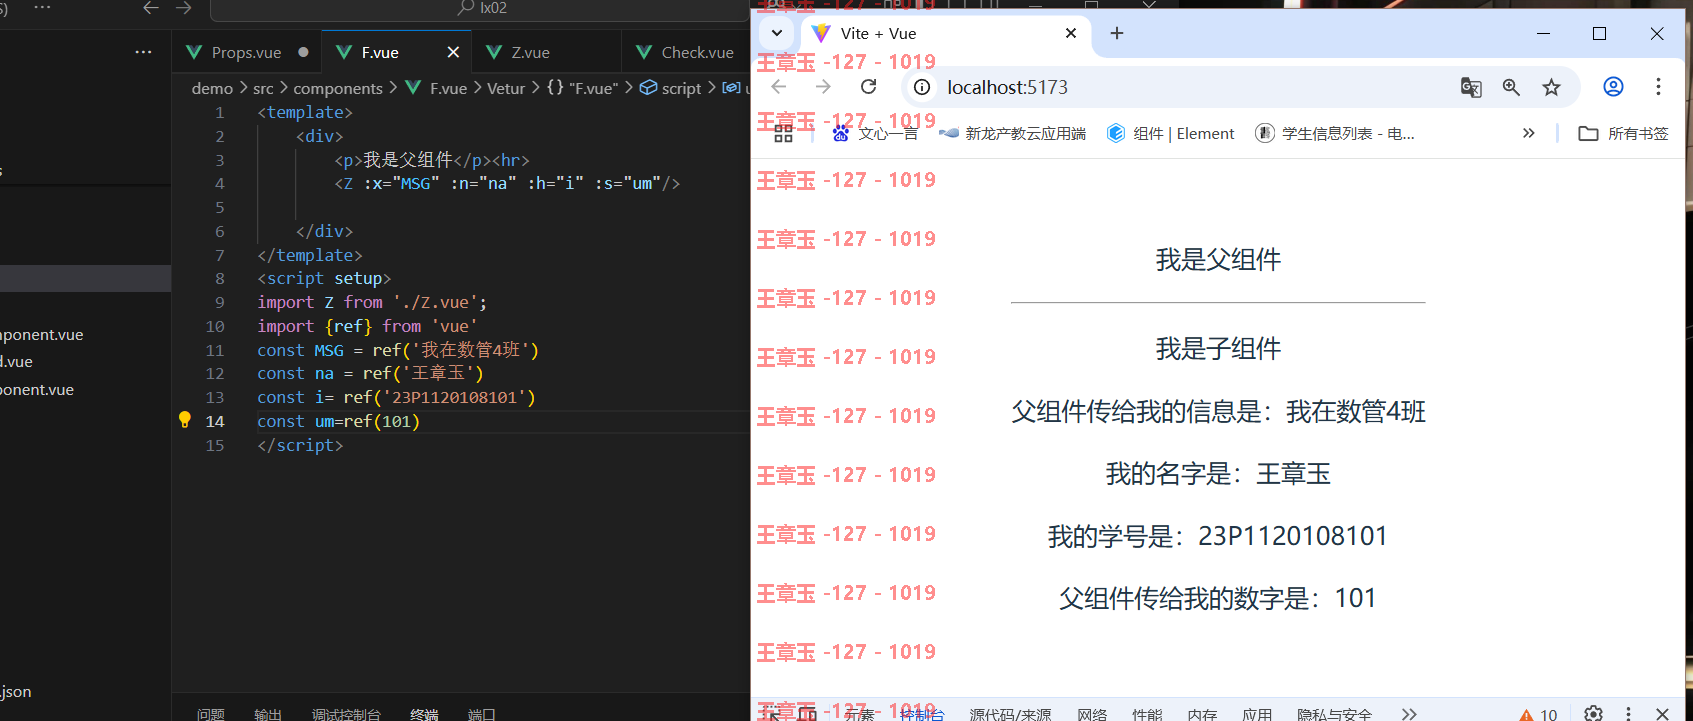The width and height of the screenshot is (1693, 721).
Task: Open DevTools settings gear
Action: pos(1593,713)
